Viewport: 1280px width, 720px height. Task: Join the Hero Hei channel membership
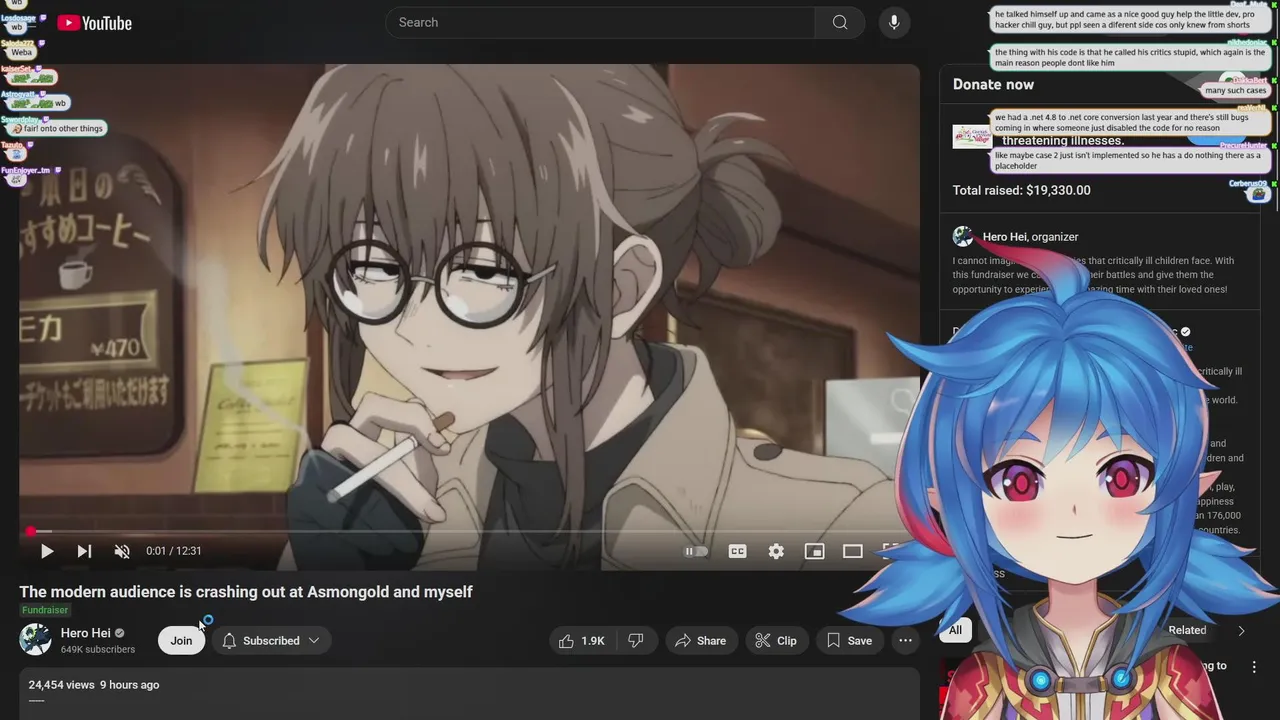pos(181,641)
